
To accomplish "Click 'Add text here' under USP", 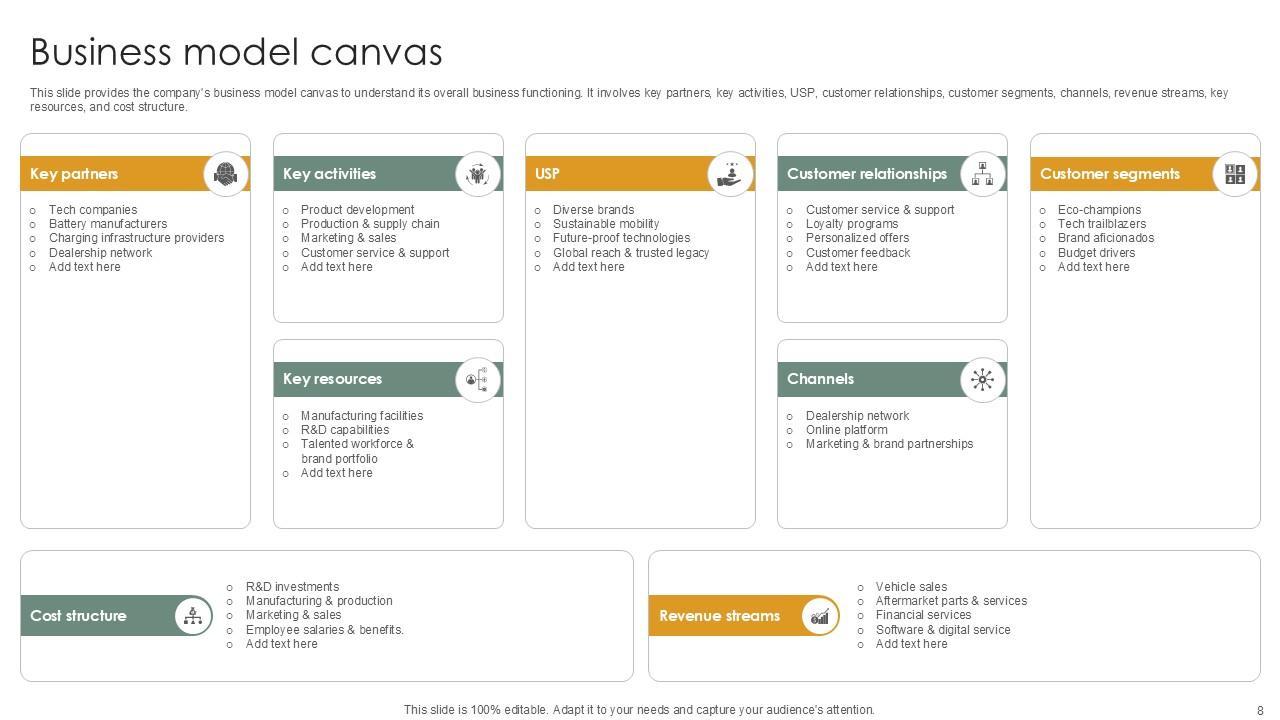I will 588,267.
